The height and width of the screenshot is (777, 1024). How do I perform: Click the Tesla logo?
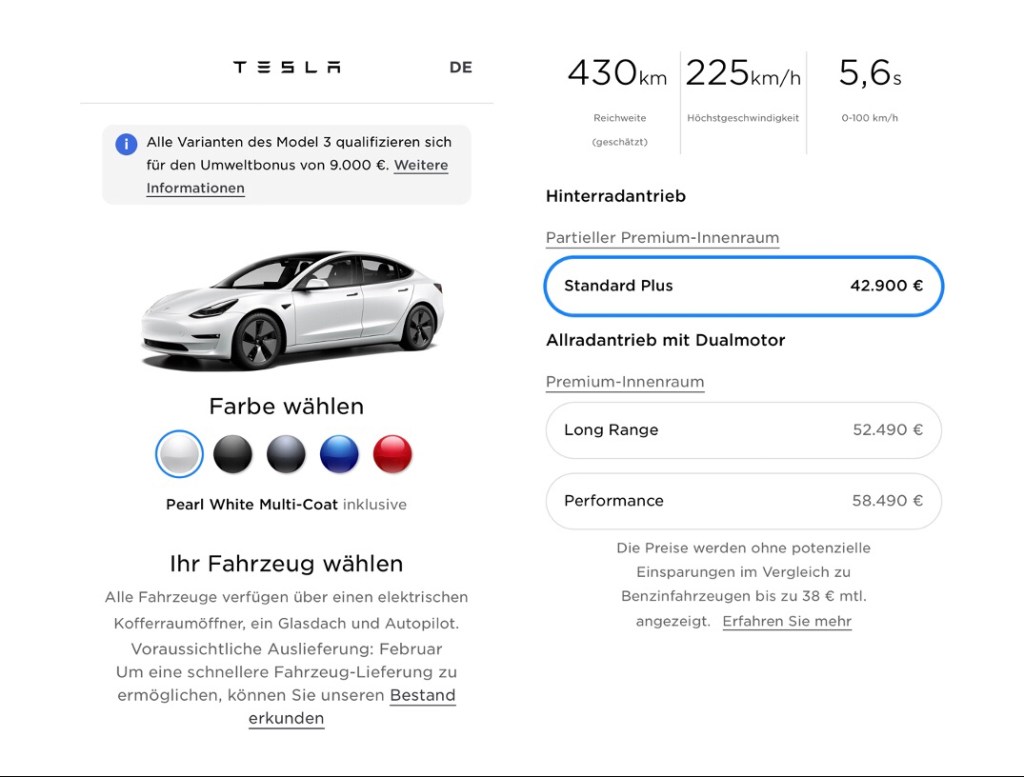[x=286, y=68]
